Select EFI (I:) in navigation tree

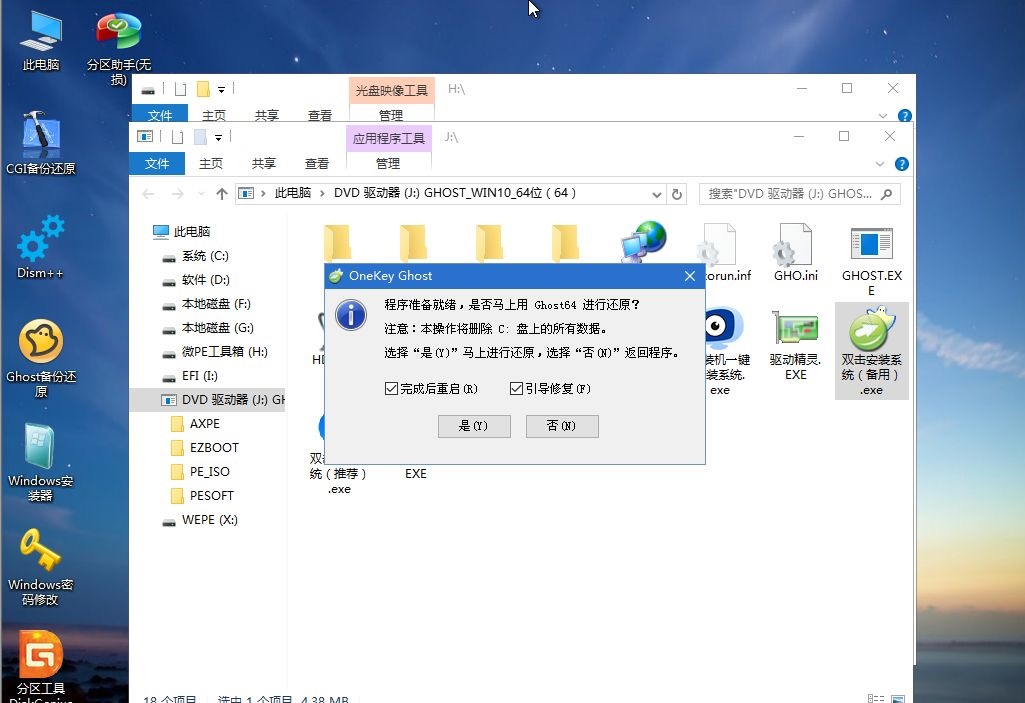(x=199, y=376)
